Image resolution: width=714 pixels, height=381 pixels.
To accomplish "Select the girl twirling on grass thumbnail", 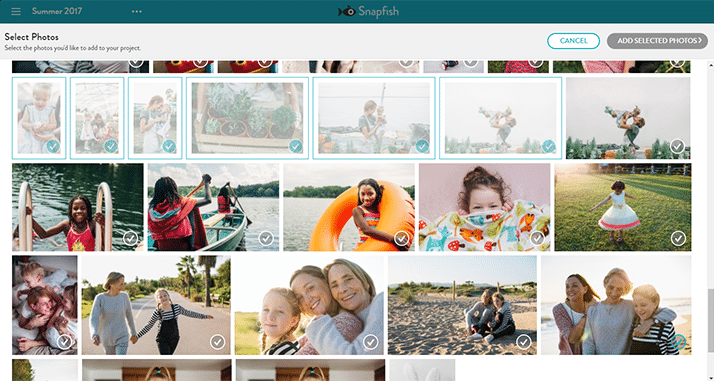I will pyautogui.click(x=622, y=207).
